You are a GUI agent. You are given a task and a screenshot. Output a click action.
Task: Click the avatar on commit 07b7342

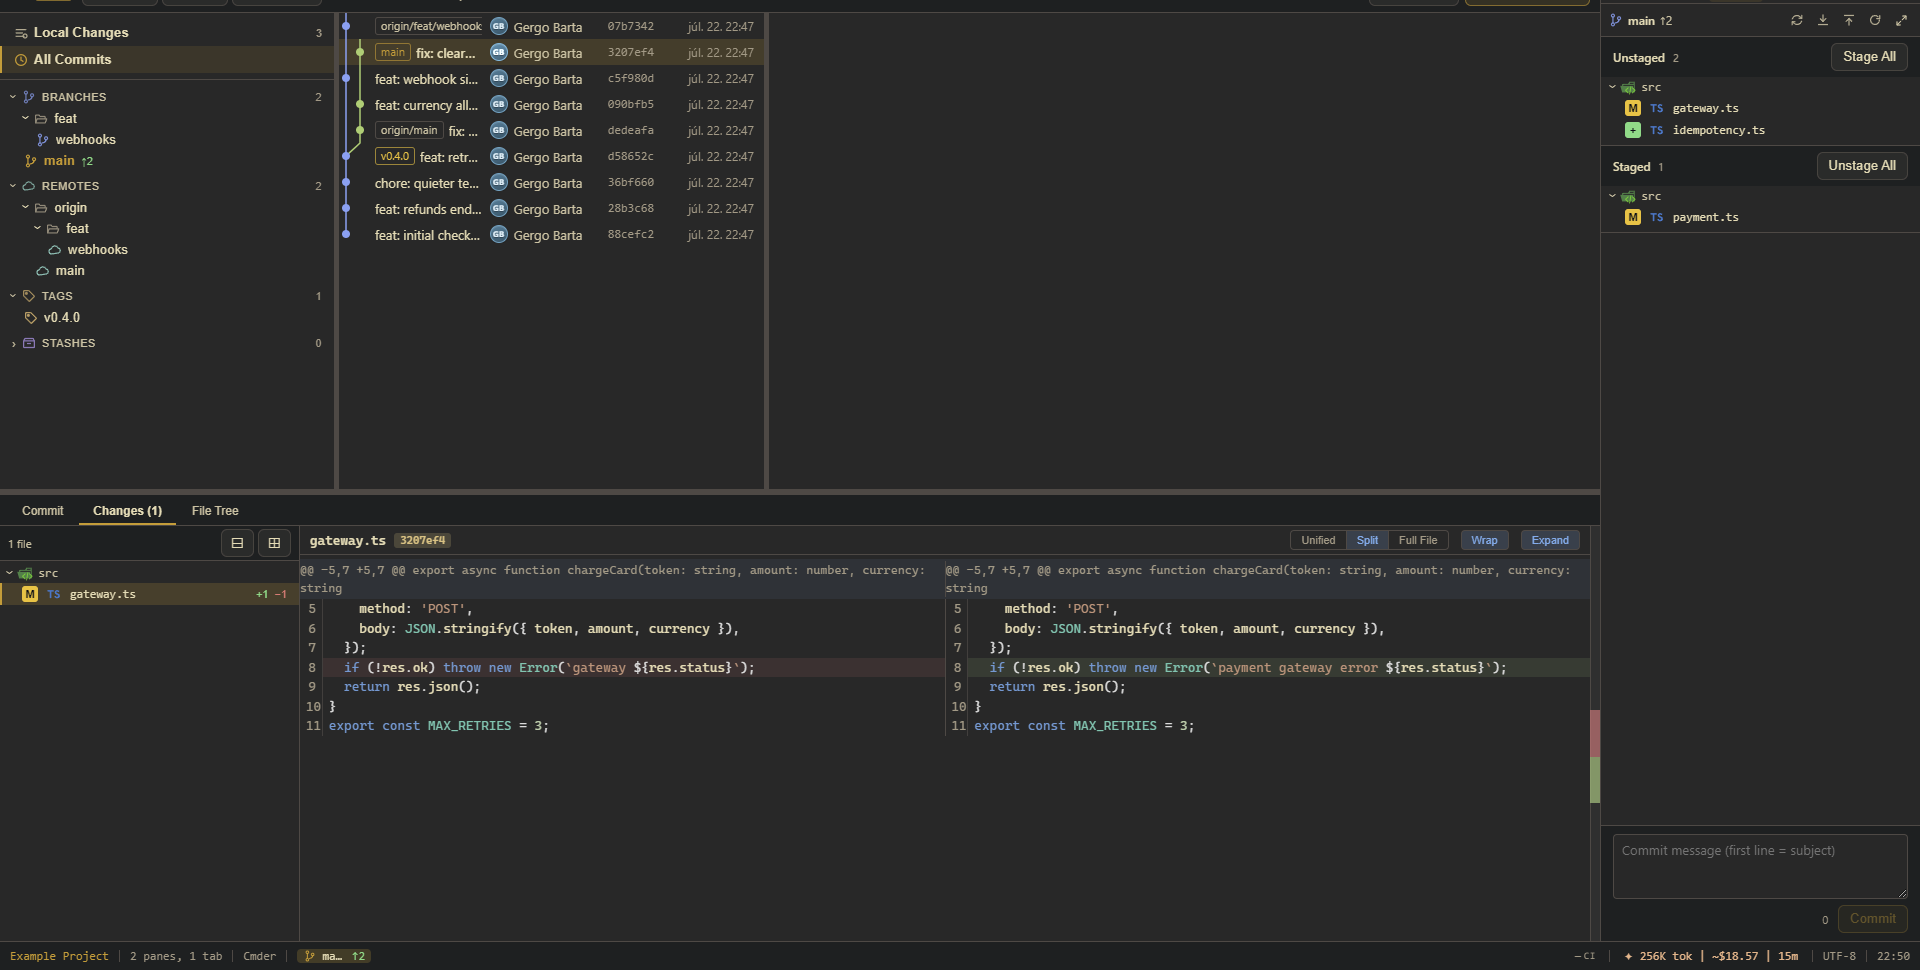[x=499, y=26]
